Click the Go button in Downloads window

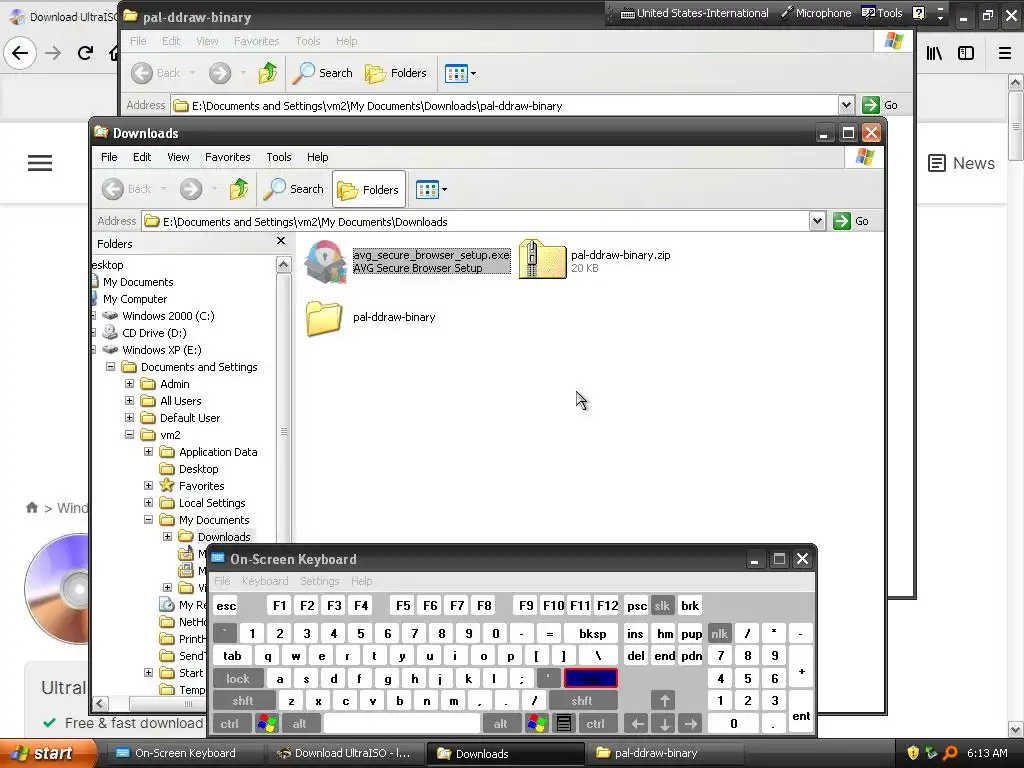(851, 221)
